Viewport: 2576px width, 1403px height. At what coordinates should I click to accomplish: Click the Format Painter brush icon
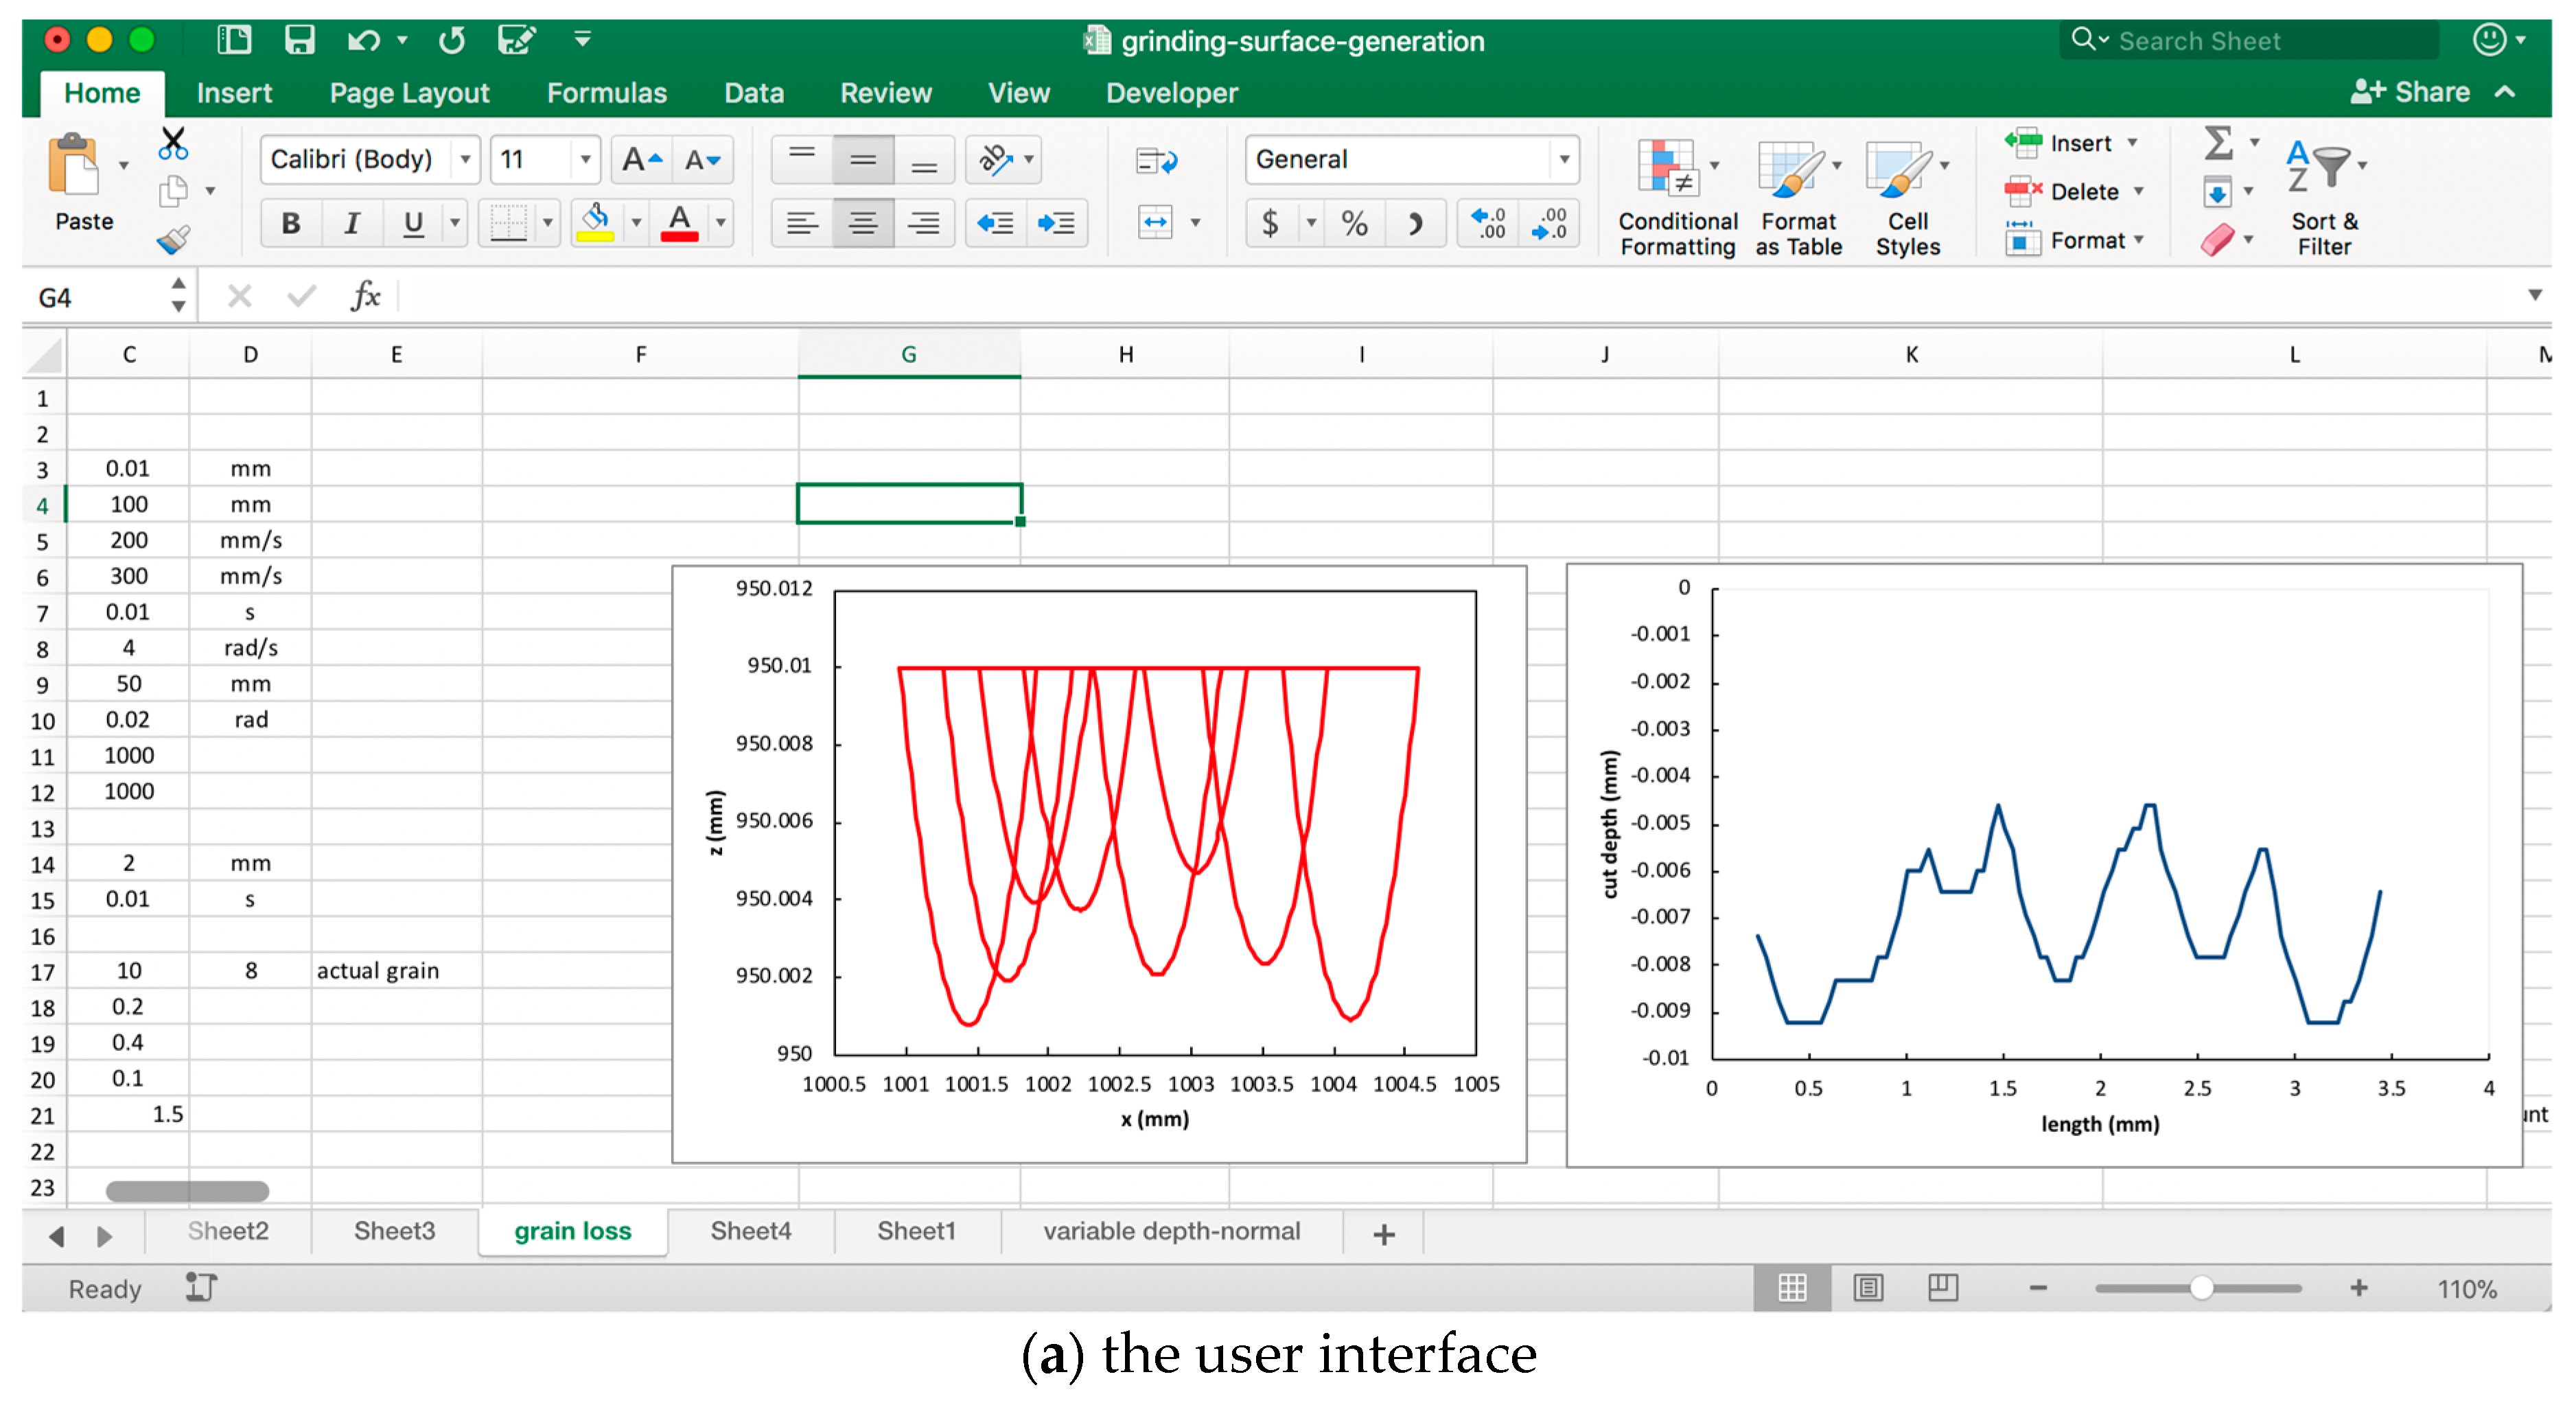click(173, 240)
